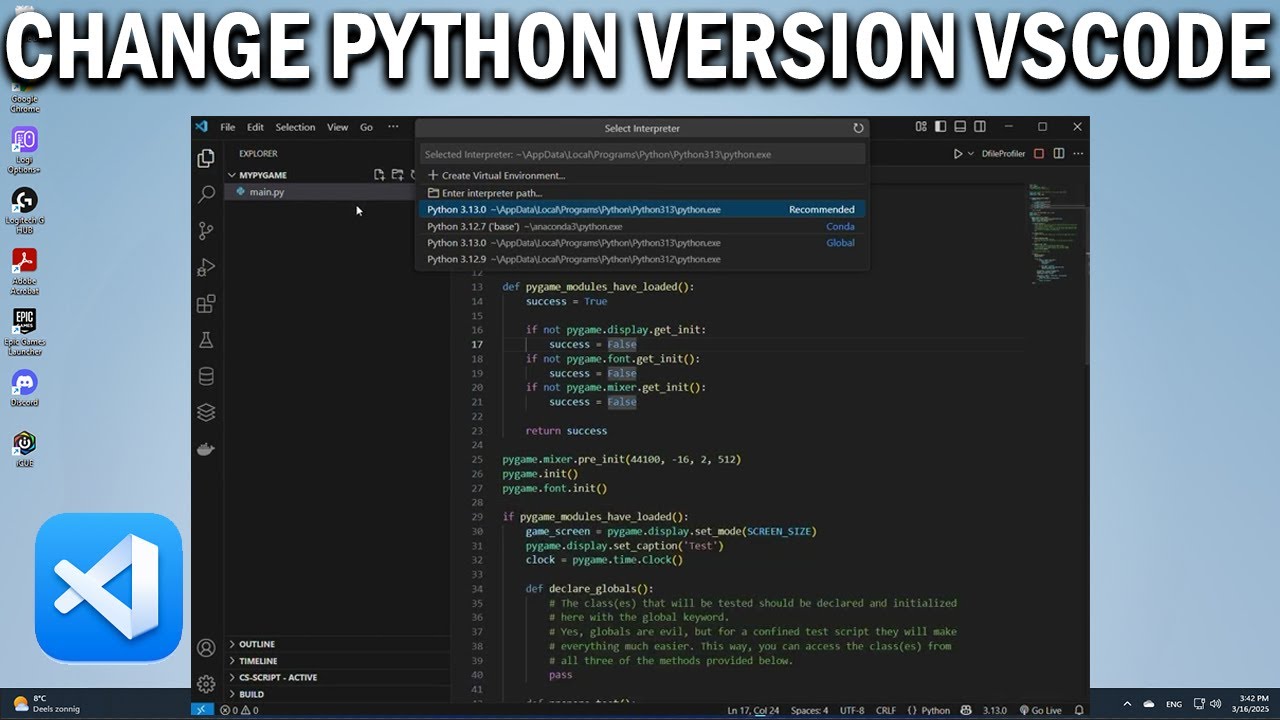The image size is (1280, 720).
Task: Open the View menu
Action: point(338,127)
